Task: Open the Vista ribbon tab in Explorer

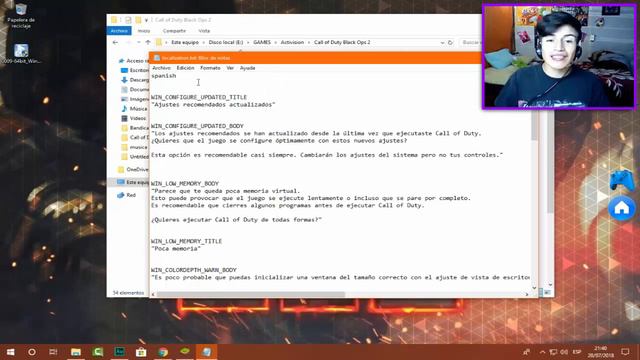Action: pos(204,31)
